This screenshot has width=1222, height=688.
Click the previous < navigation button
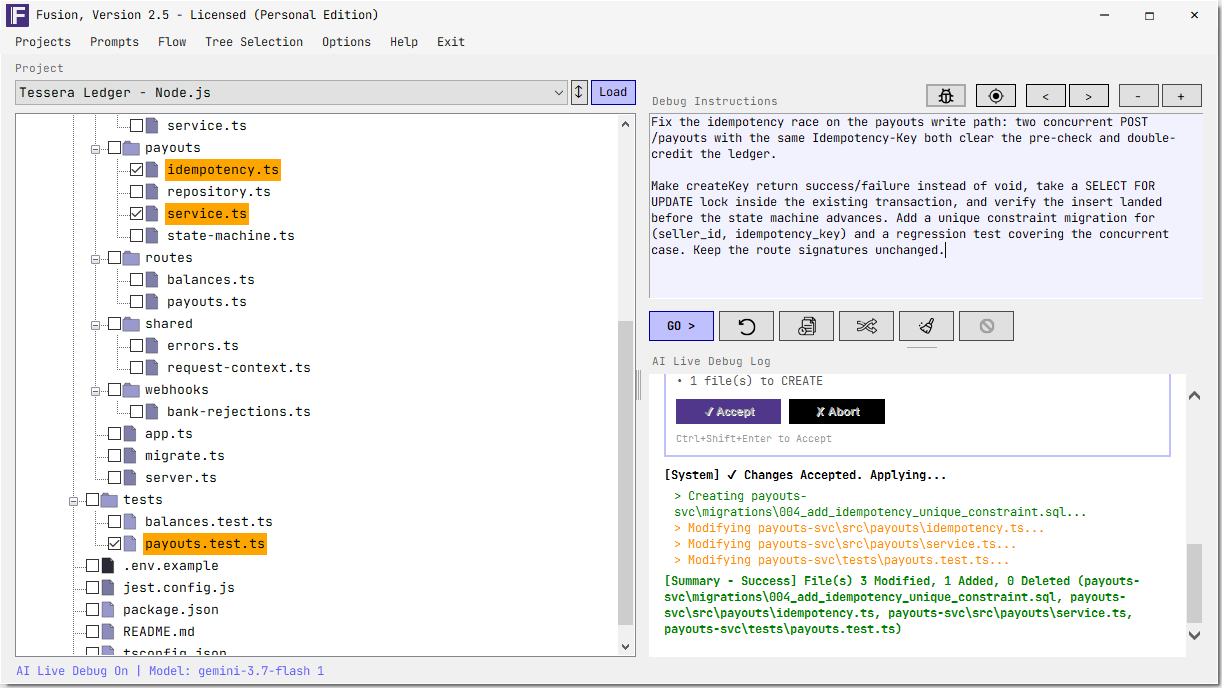[x=1046, y=96]
